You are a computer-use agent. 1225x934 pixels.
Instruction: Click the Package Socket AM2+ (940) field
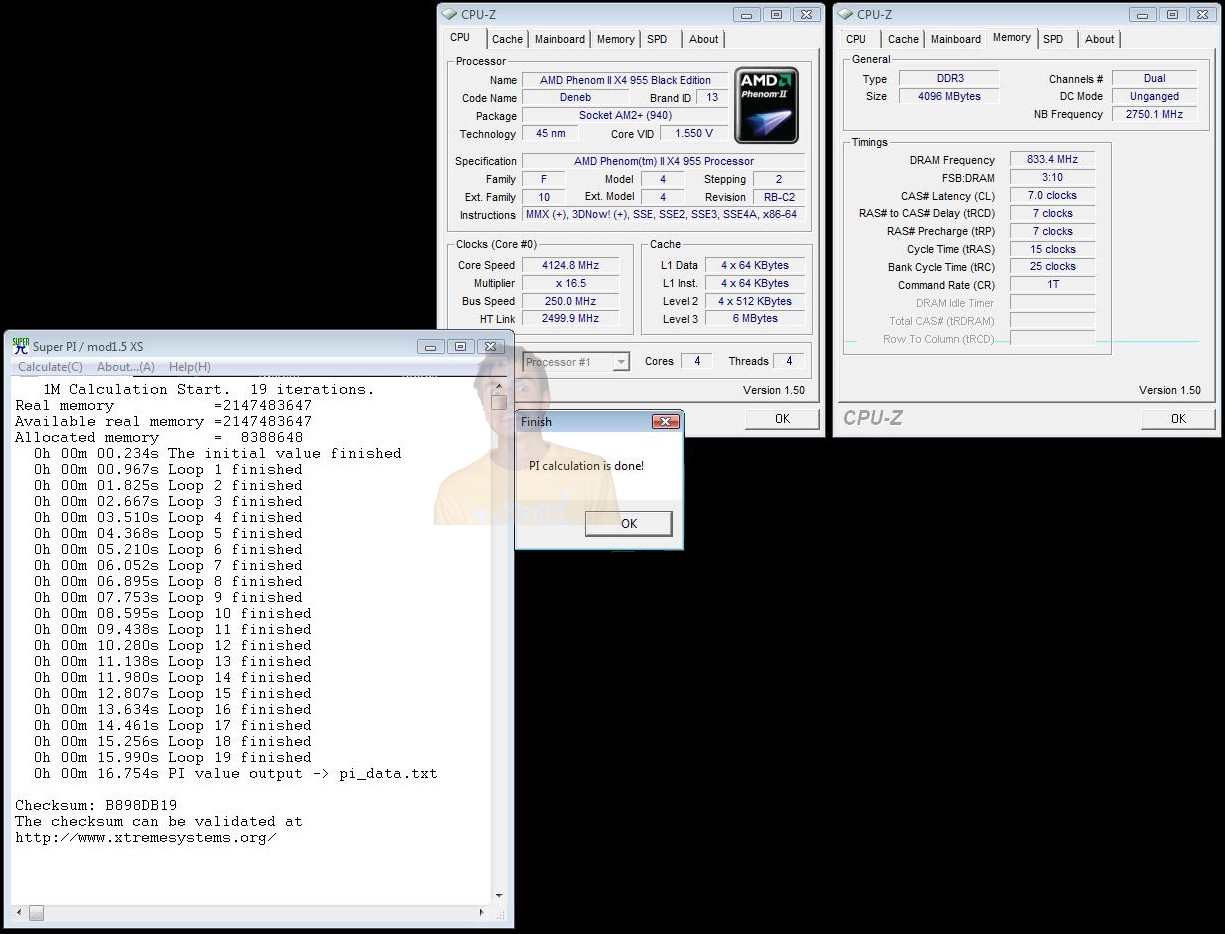[625, 116]
